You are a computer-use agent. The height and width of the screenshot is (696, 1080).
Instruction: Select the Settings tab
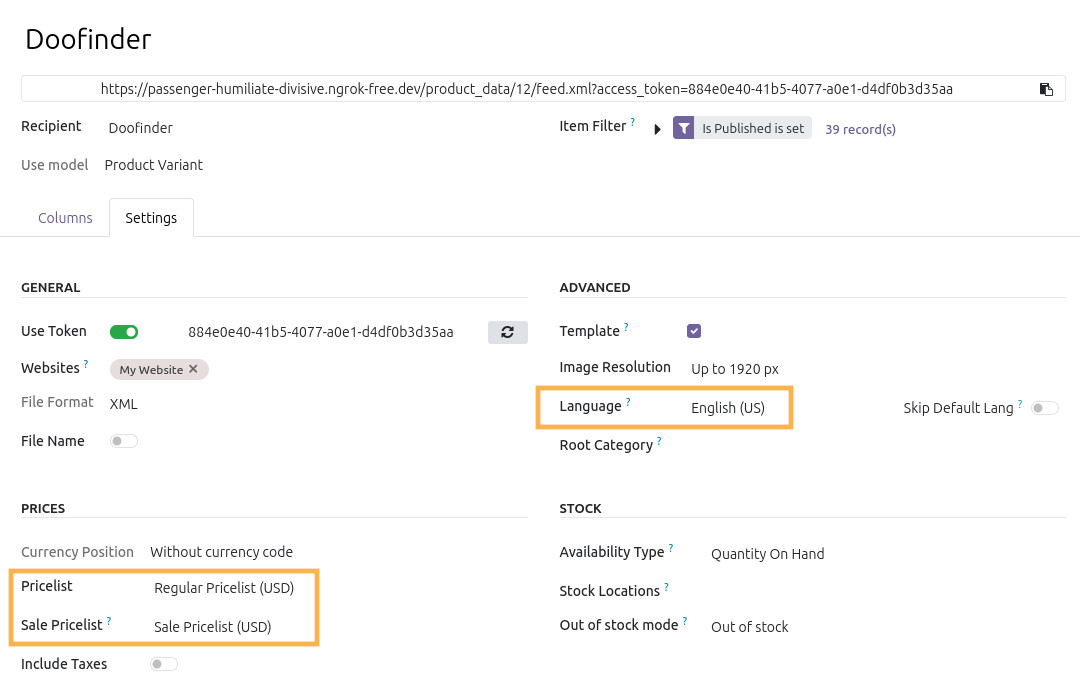(151, 218)
